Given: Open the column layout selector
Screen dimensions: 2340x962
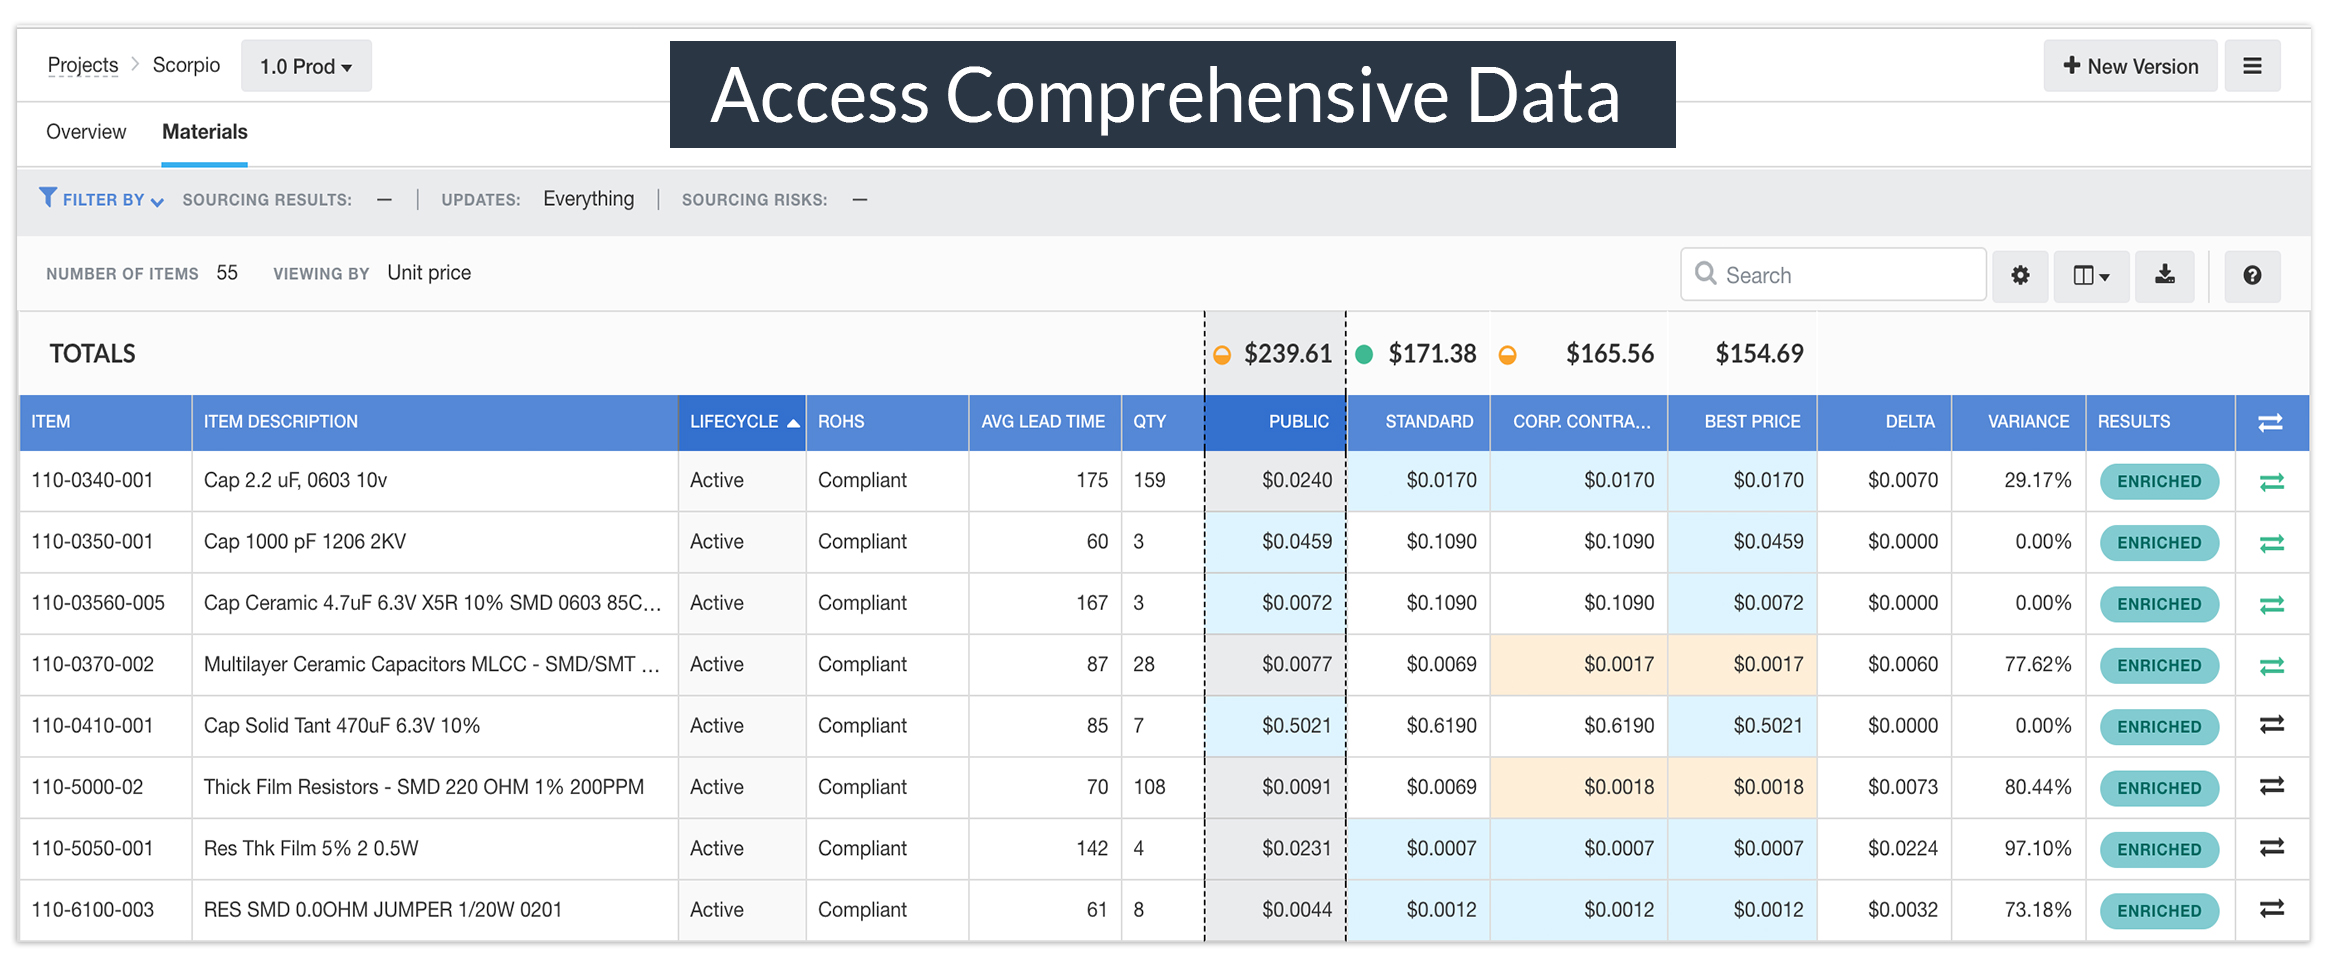Looking at the screenshot, I should 2091,275.
